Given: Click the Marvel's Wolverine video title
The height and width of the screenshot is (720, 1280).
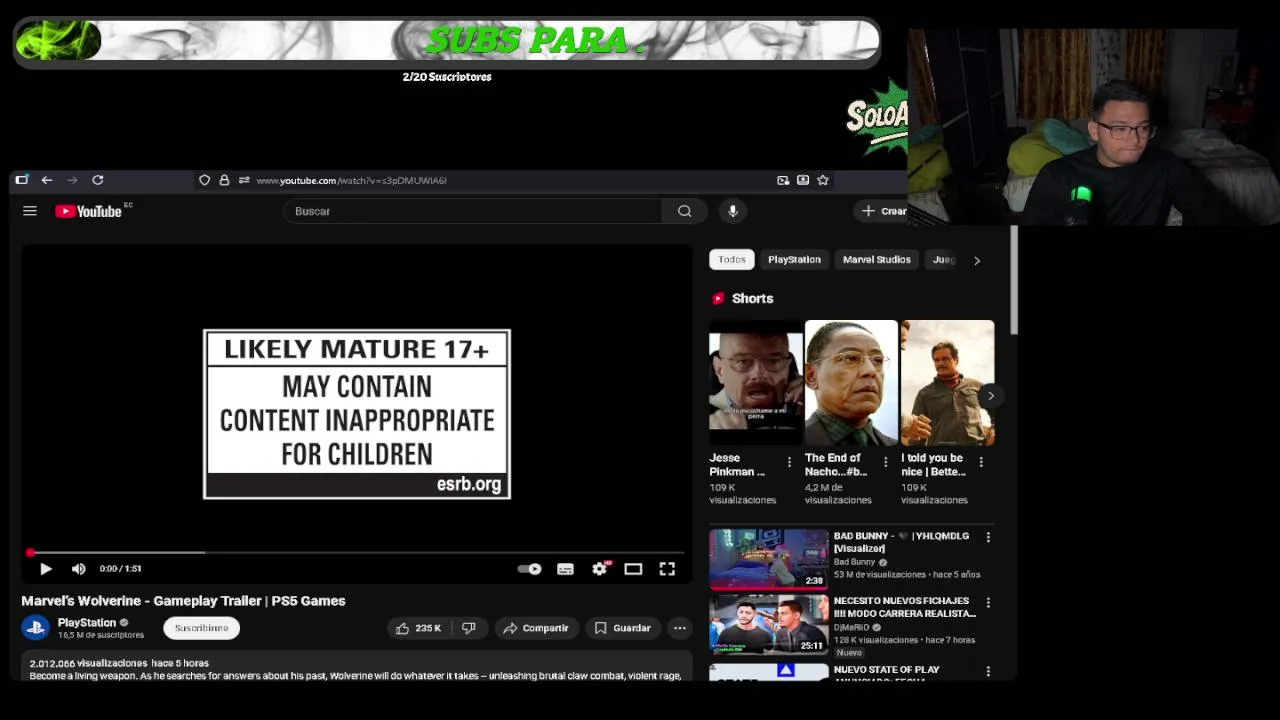Looking at the screenshot, I should click(183, 601).
